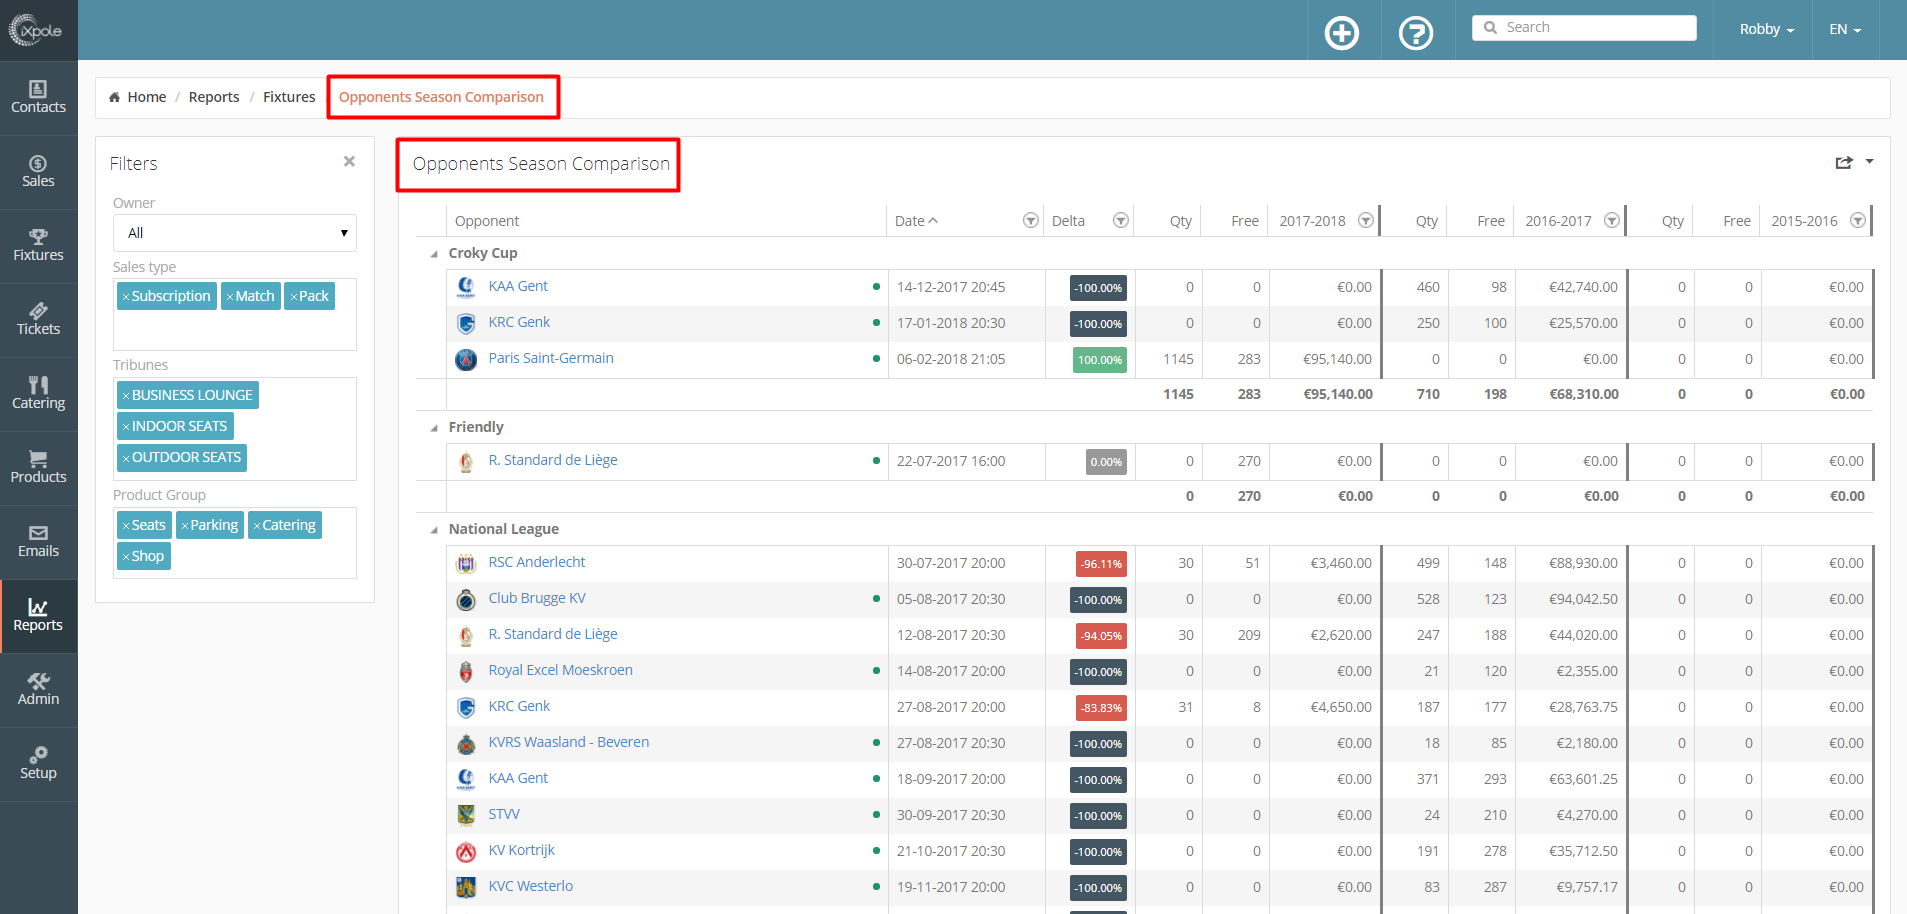Open Royal Excel Moeskroen link

point(560,670)
